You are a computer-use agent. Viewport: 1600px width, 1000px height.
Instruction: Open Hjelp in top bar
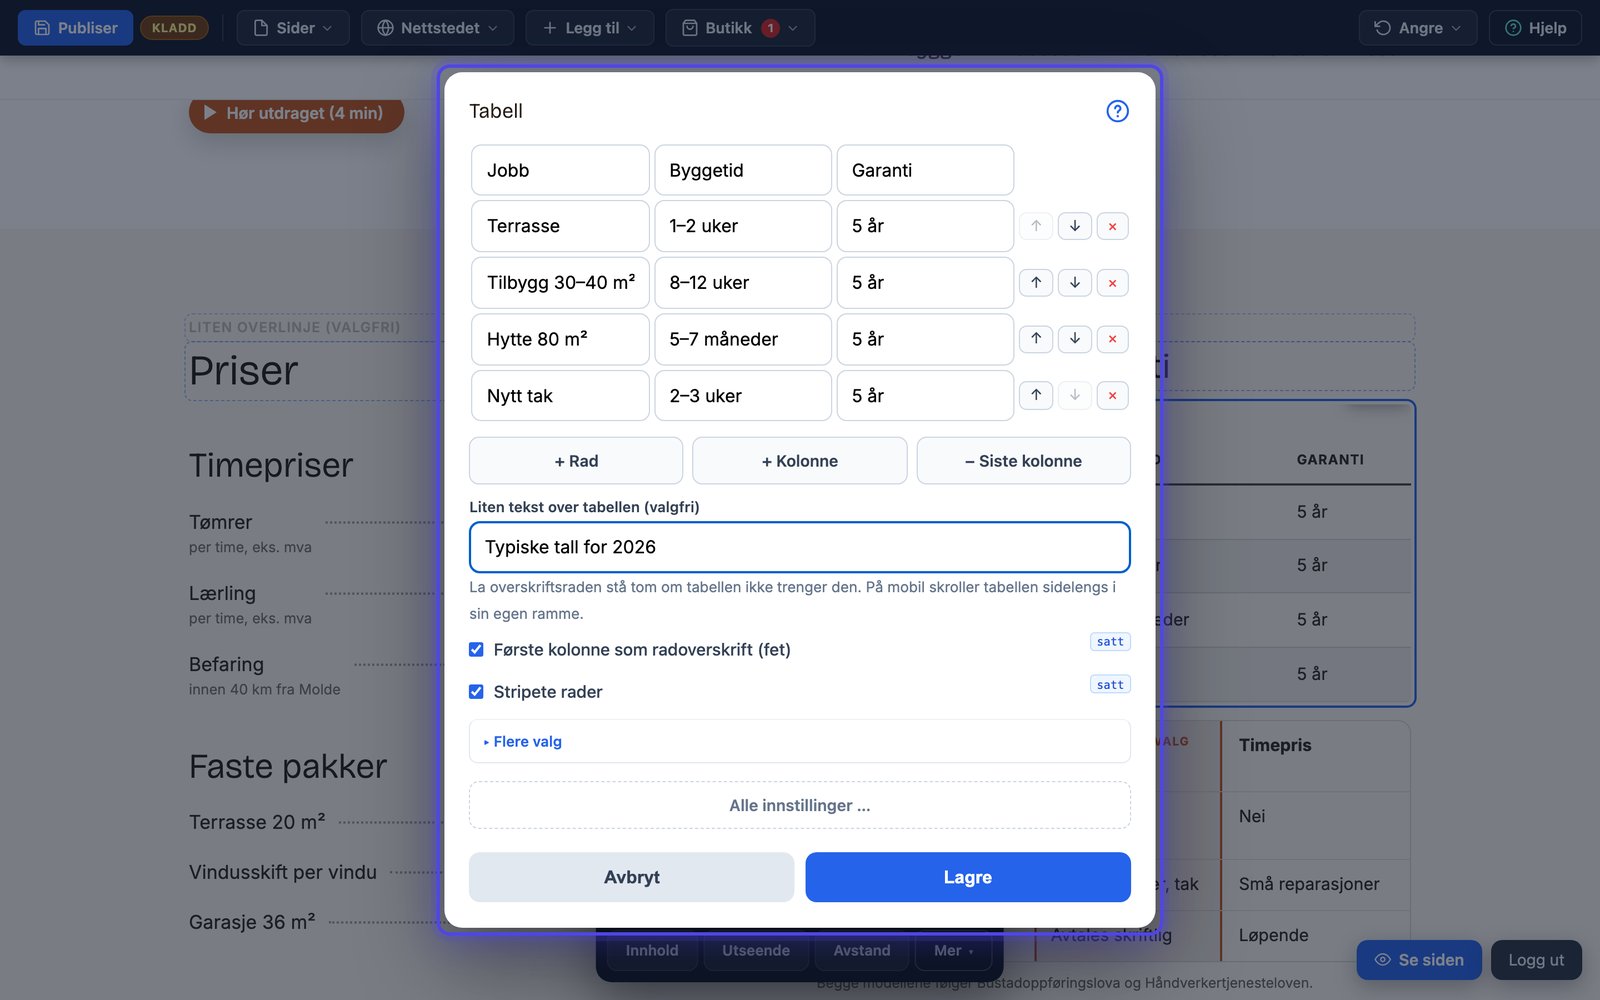(1535, 28)
